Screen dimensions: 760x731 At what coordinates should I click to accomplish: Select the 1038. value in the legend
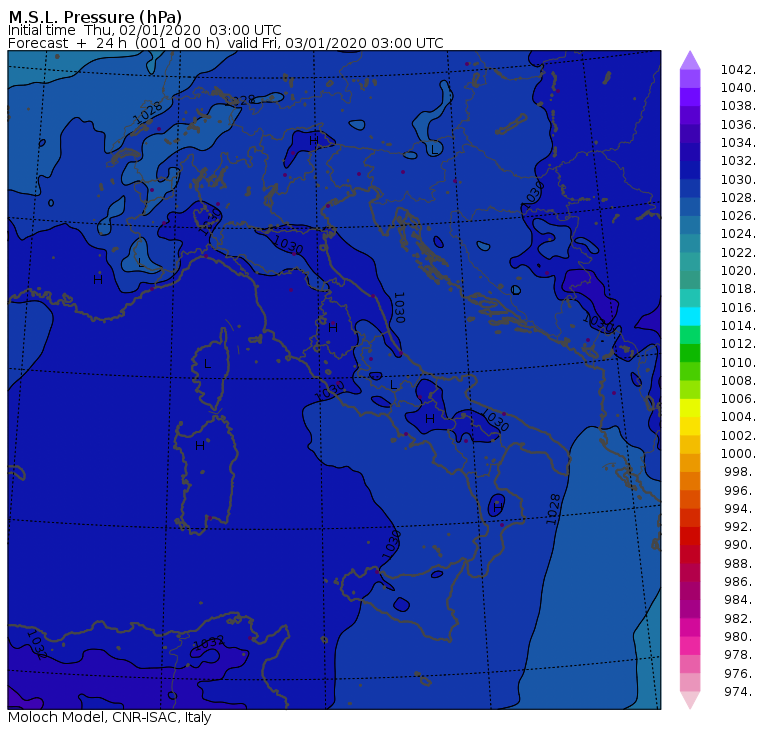point(738,106)
